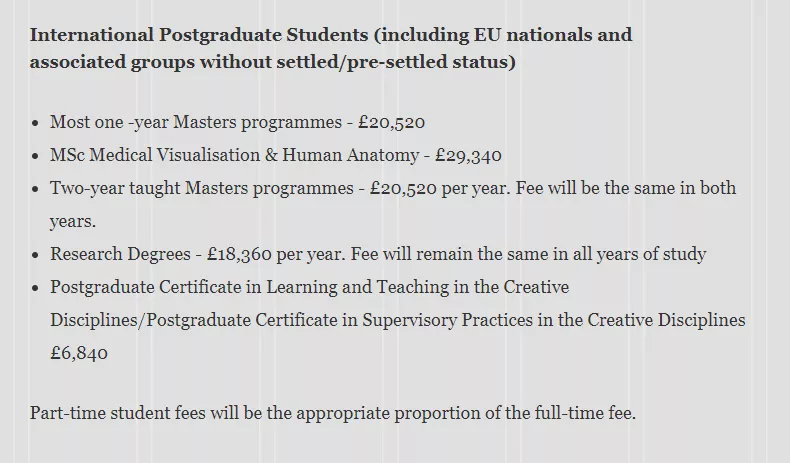Click the 'Part-time student fees' sentence
This screenshot has width=790, height=463.
pos(333,413)
